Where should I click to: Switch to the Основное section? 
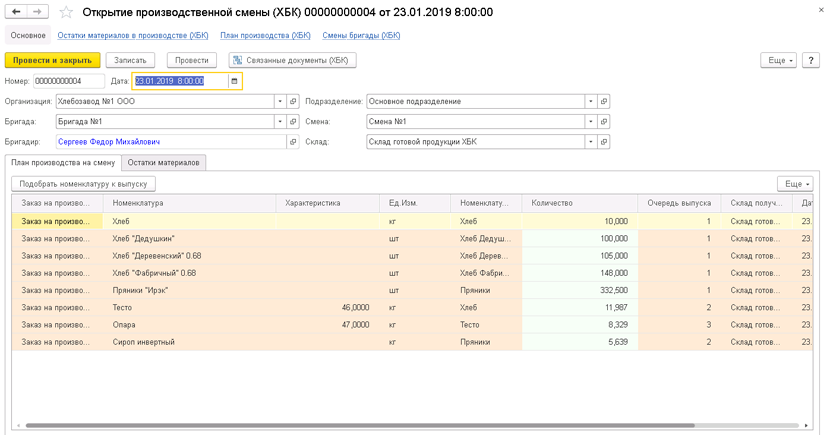click(28, 35)
